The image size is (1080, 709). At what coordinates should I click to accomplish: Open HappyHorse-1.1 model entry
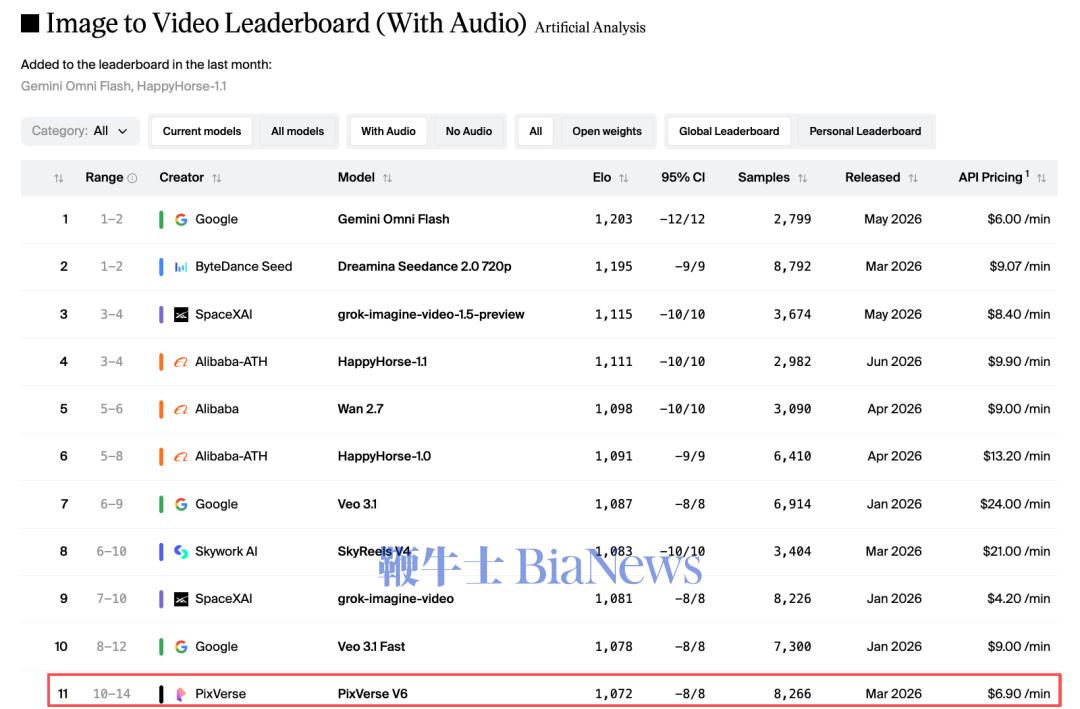click(382, 362)
